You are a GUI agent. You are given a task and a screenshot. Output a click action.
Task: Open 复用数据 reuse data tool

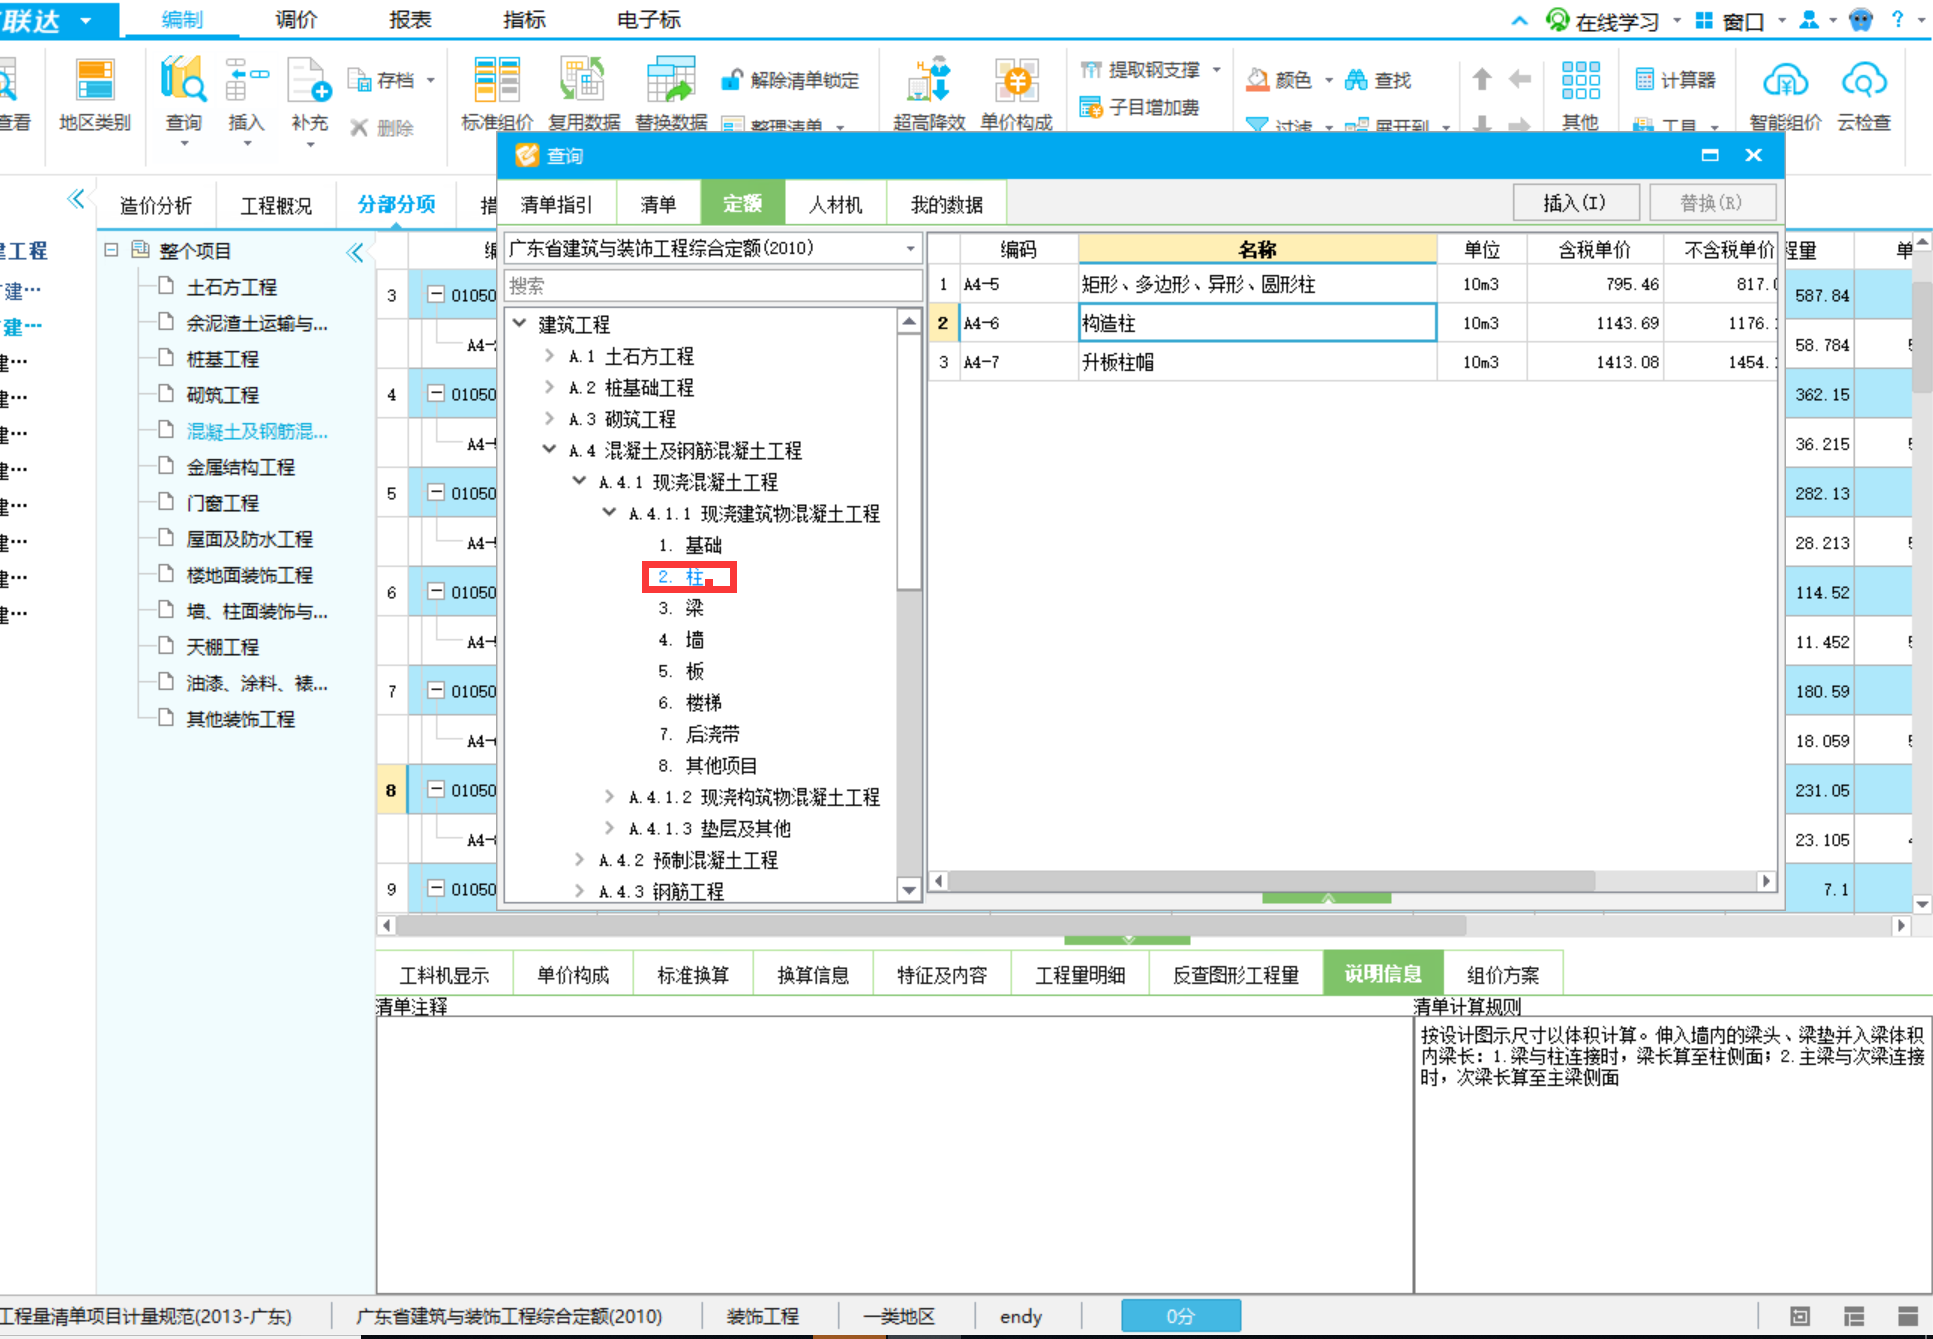(584, 95)
